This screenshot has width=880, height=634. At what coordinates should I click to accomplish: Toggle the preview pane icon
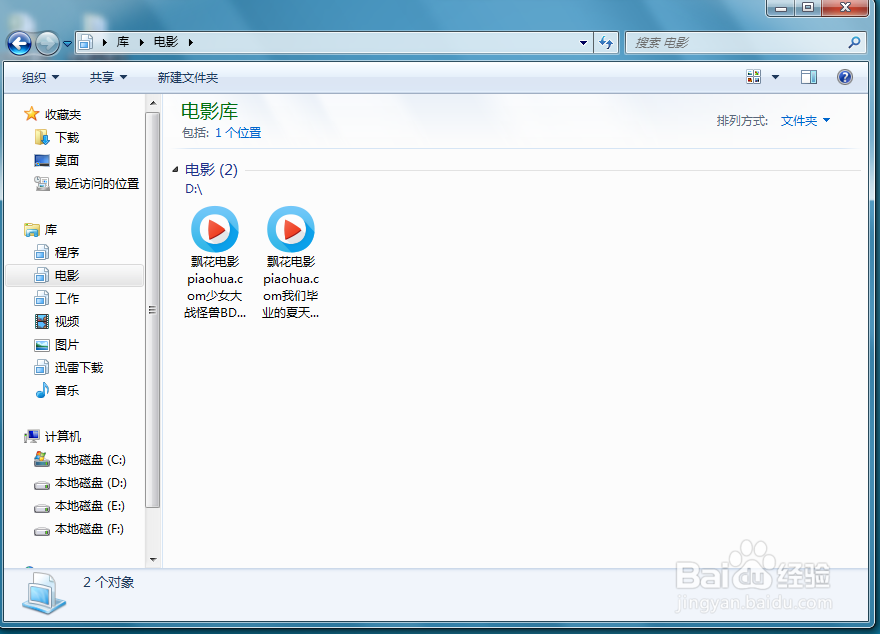point(809,76)
